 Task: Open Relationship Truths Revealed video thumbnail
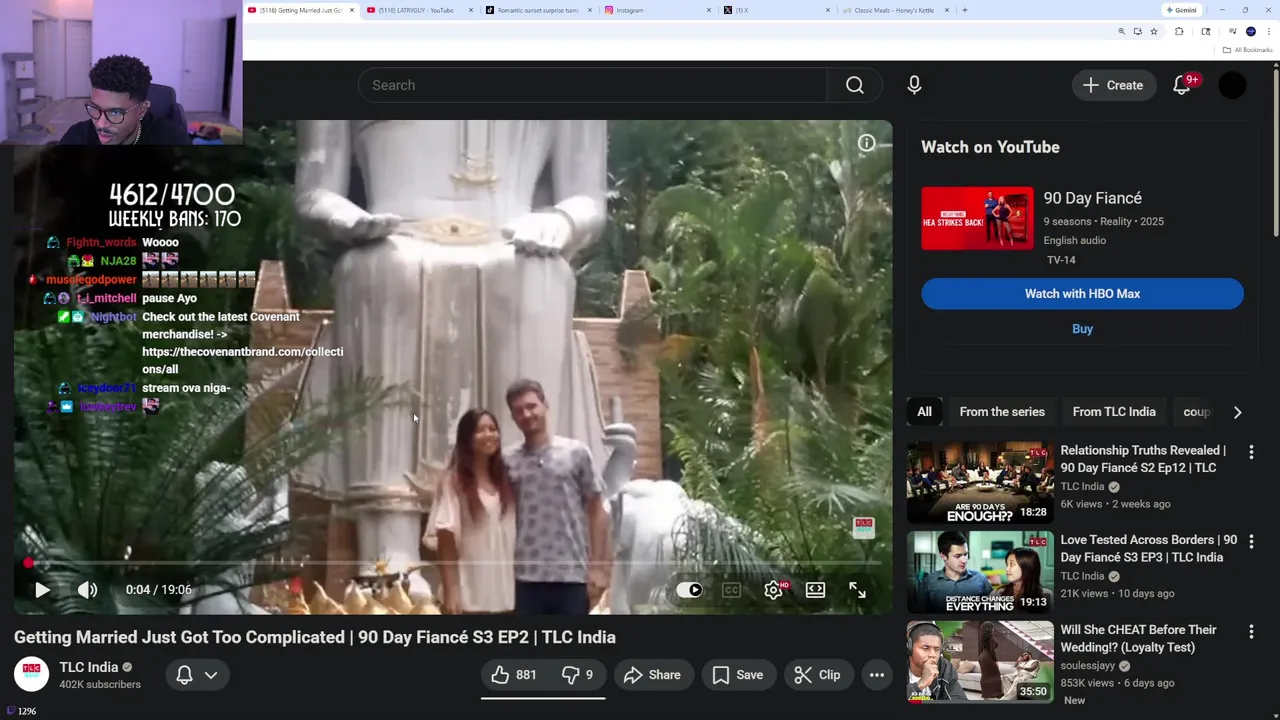point(980,483)
